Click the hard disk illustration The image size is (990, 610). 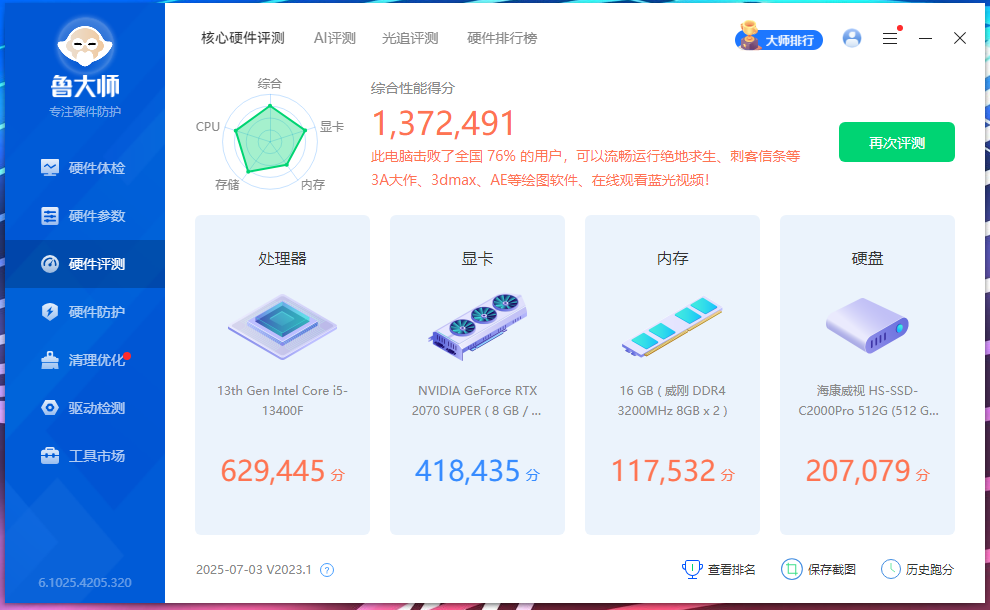click(867, 326)
